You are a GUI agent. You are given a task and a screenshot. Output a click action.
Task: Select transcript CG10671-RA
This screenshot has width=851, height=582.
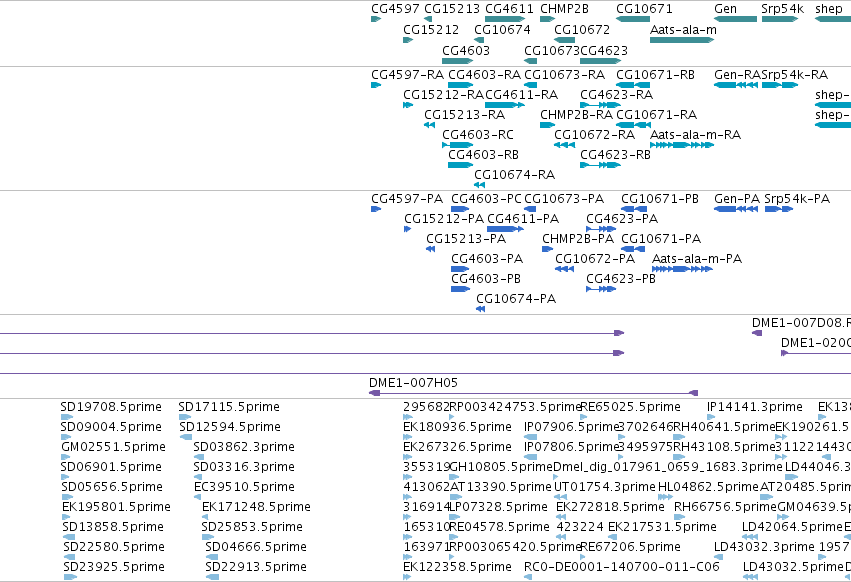[656, 115]
